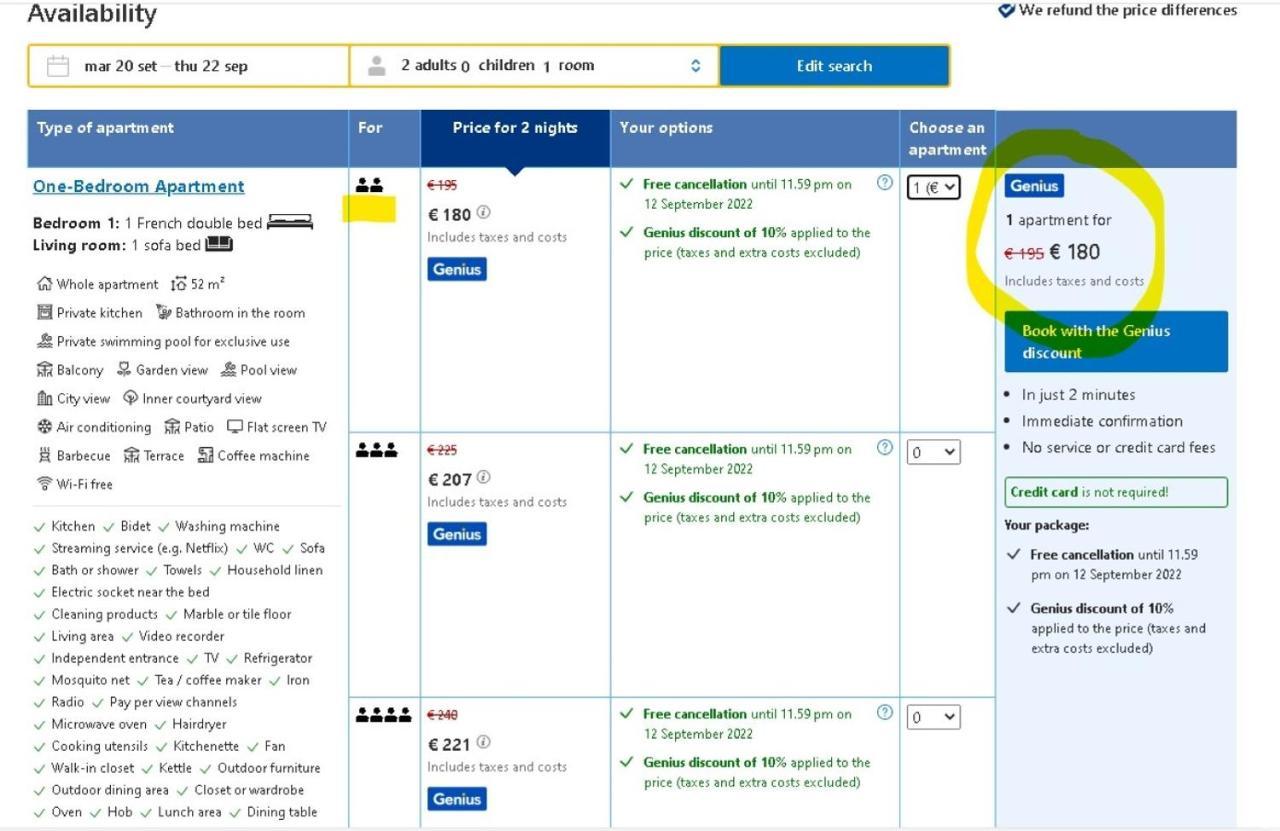Click the three-person occupancy icon
1280x831 pixels.
[x=376, y=450]
